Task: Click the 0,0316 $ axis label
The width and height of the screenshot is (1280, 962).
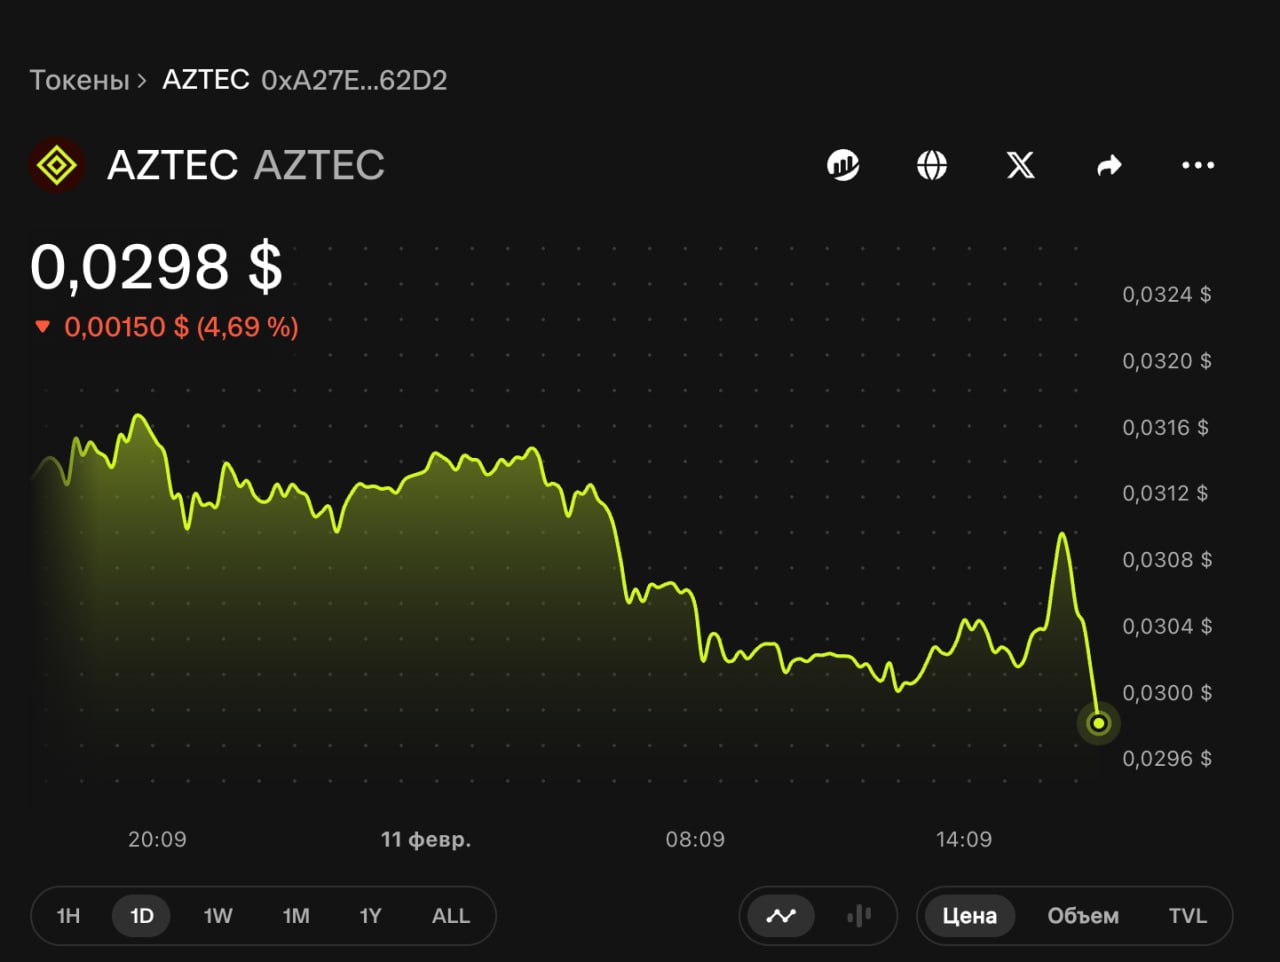Action: pyautogui.click(x=1166, y=427)
